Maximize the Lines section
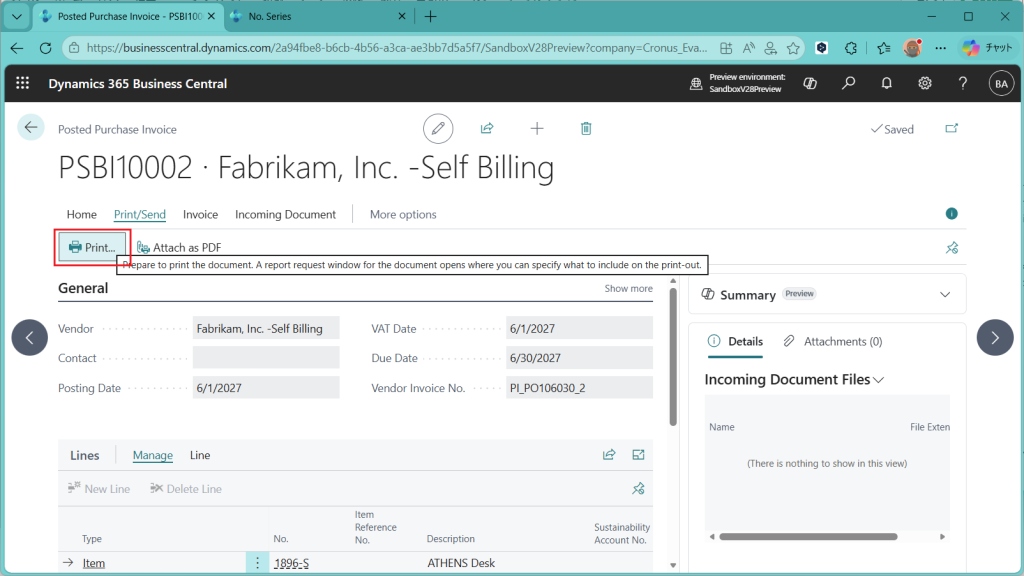This screenshot has width=1024, height=576. 638,455
